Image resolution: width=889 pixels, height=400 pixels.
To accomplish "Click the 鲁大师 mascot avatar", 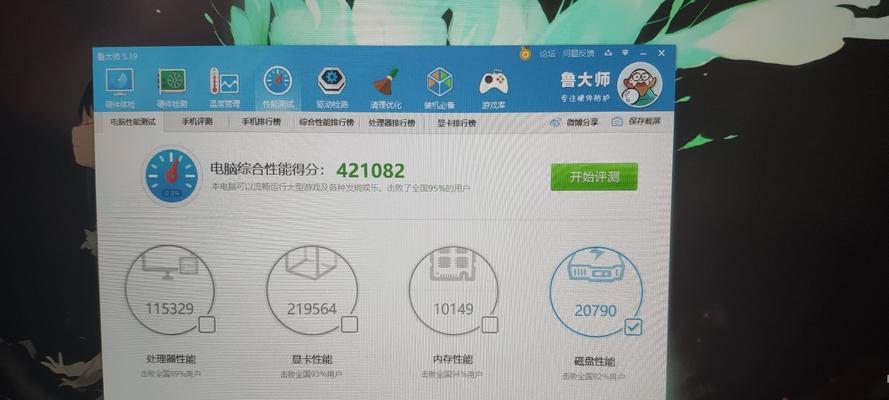I will [x=639, y=85].
